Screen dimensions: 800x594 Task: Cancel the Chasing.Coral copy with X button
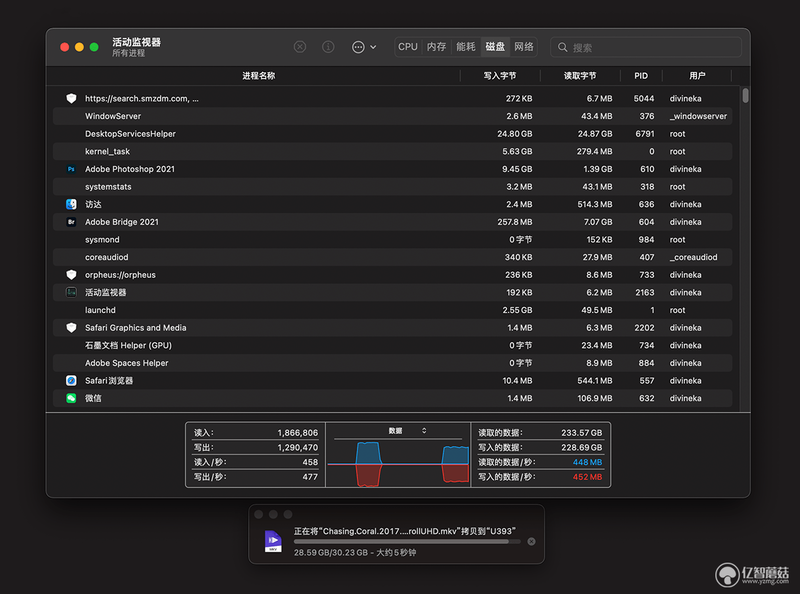[531, 541]
